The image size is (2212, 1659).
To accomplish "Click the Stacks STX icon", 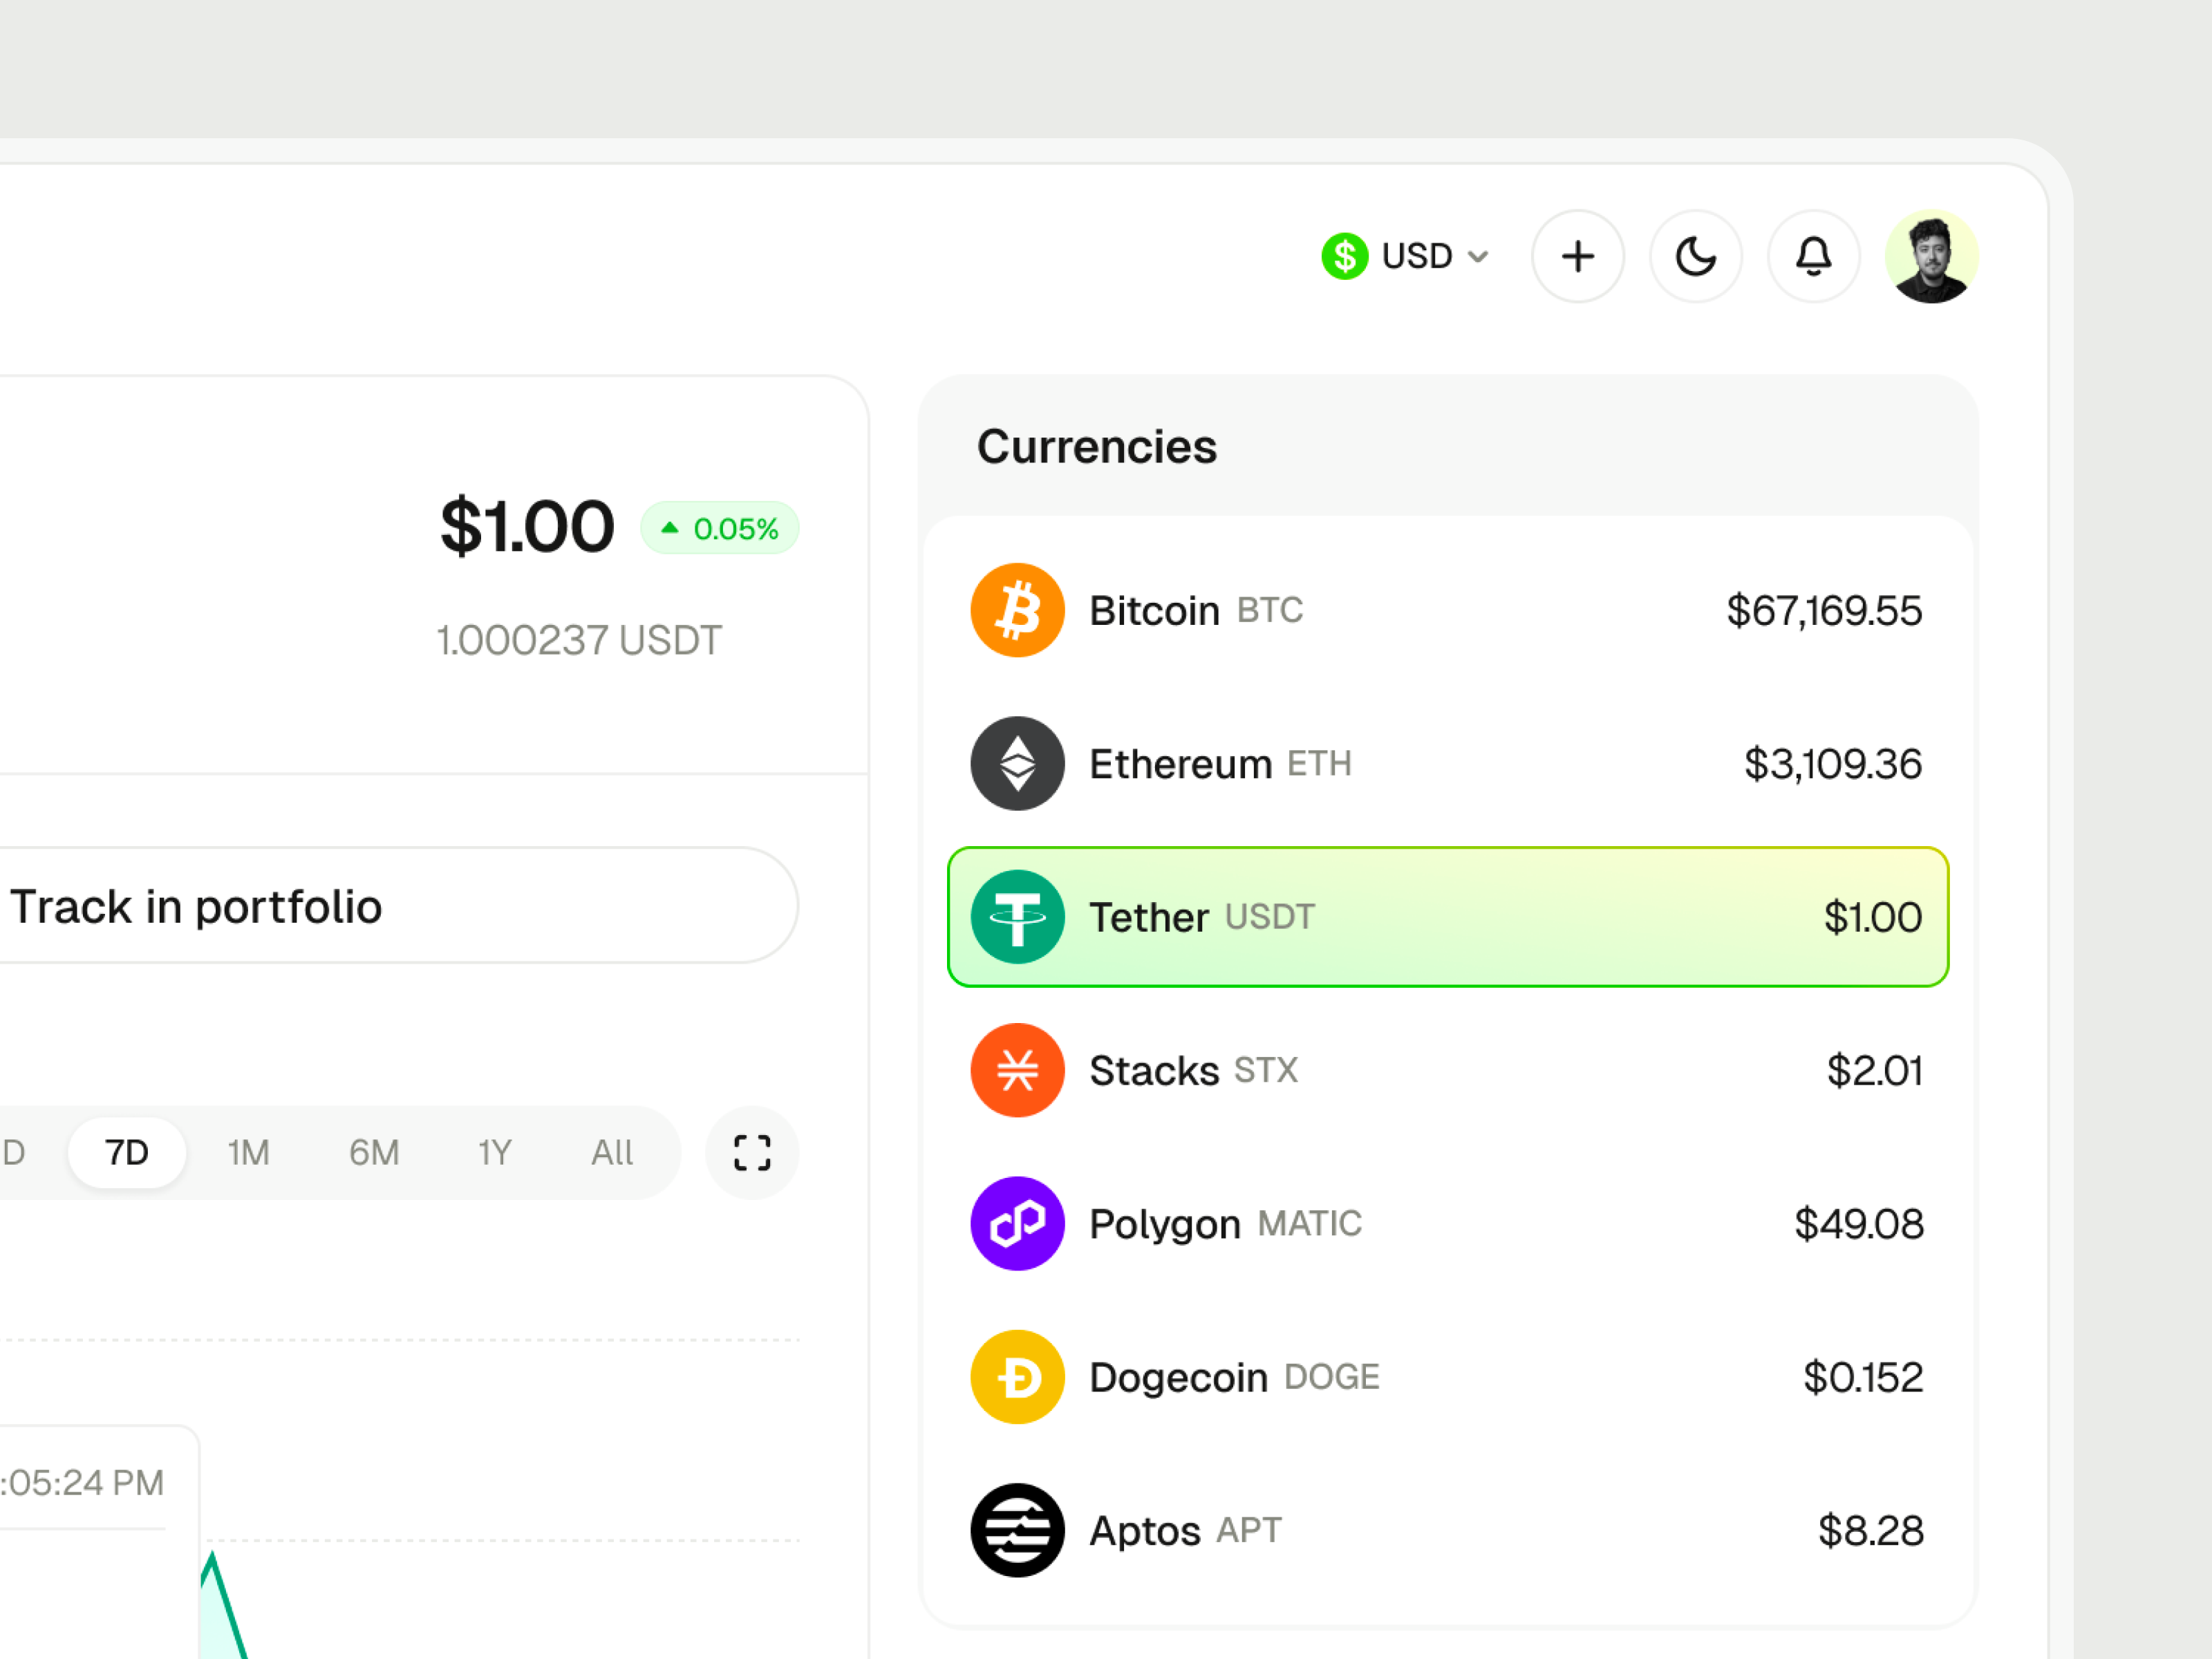I will [1017, 1070].
